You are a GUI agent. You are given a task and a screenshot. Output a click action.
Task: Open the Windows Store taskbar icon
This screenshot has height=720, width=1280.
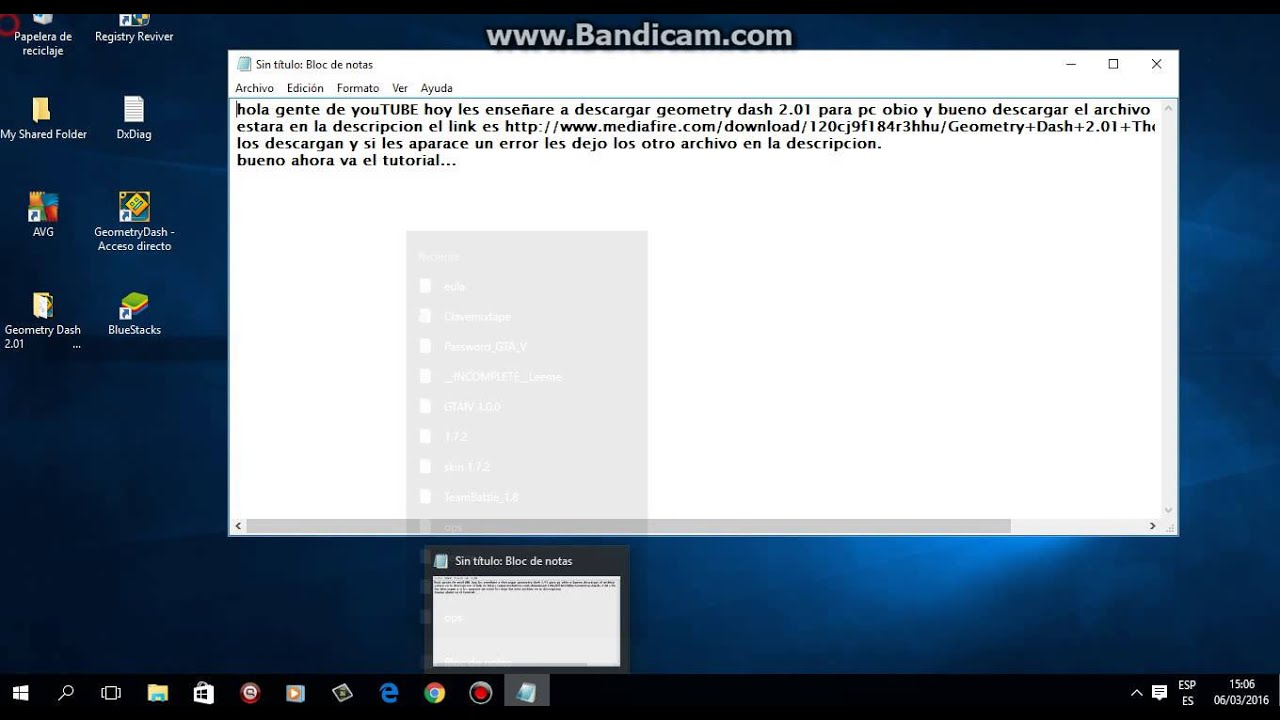click(x=203, y=692)
